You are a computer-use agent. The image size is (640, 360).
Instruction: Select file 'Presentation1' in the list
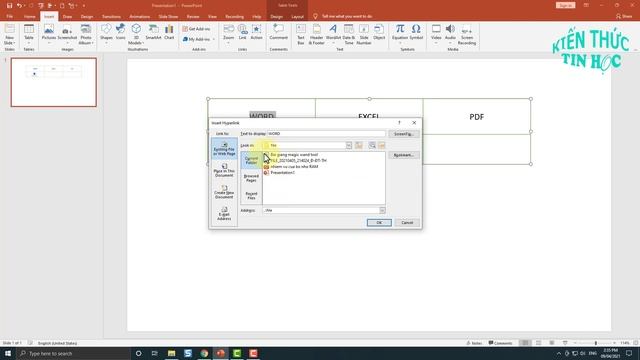point(282,173)
